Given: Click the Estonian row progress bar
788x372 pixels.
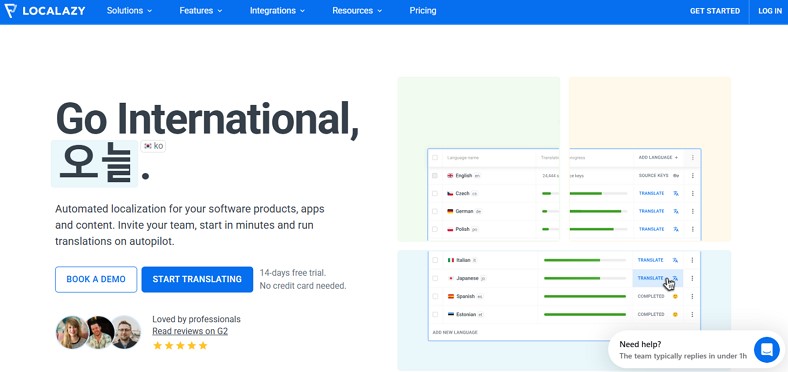Looking at the screenshot, I should (585, 314).
